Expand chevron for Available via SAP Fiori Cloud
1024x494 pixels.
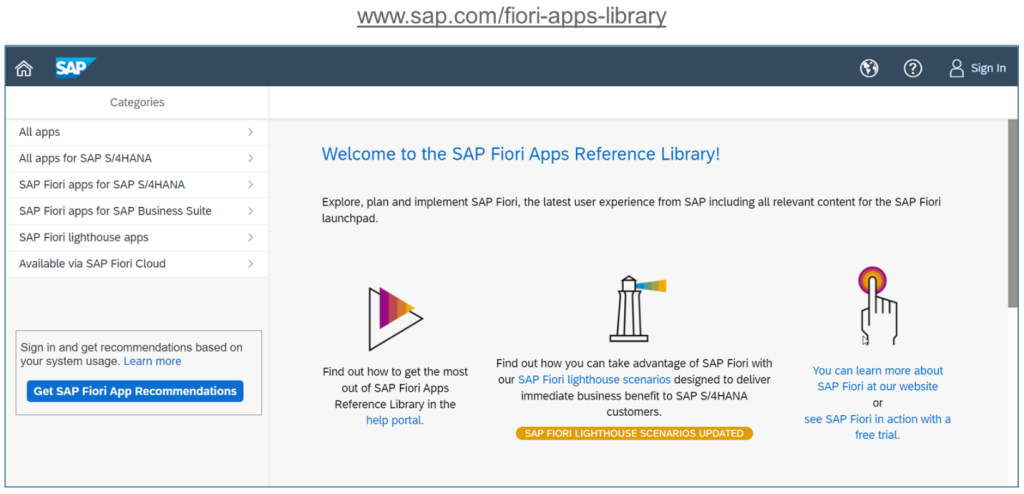tap(251, 264)
